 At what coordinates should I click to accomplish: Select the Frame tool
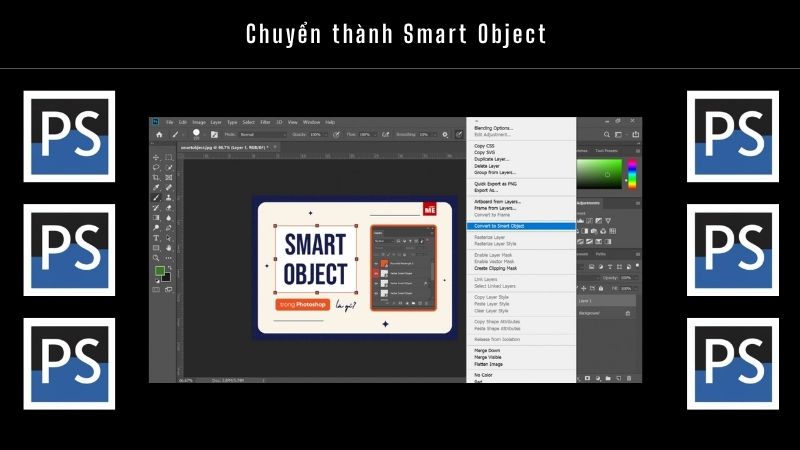[x=168, y=178]
